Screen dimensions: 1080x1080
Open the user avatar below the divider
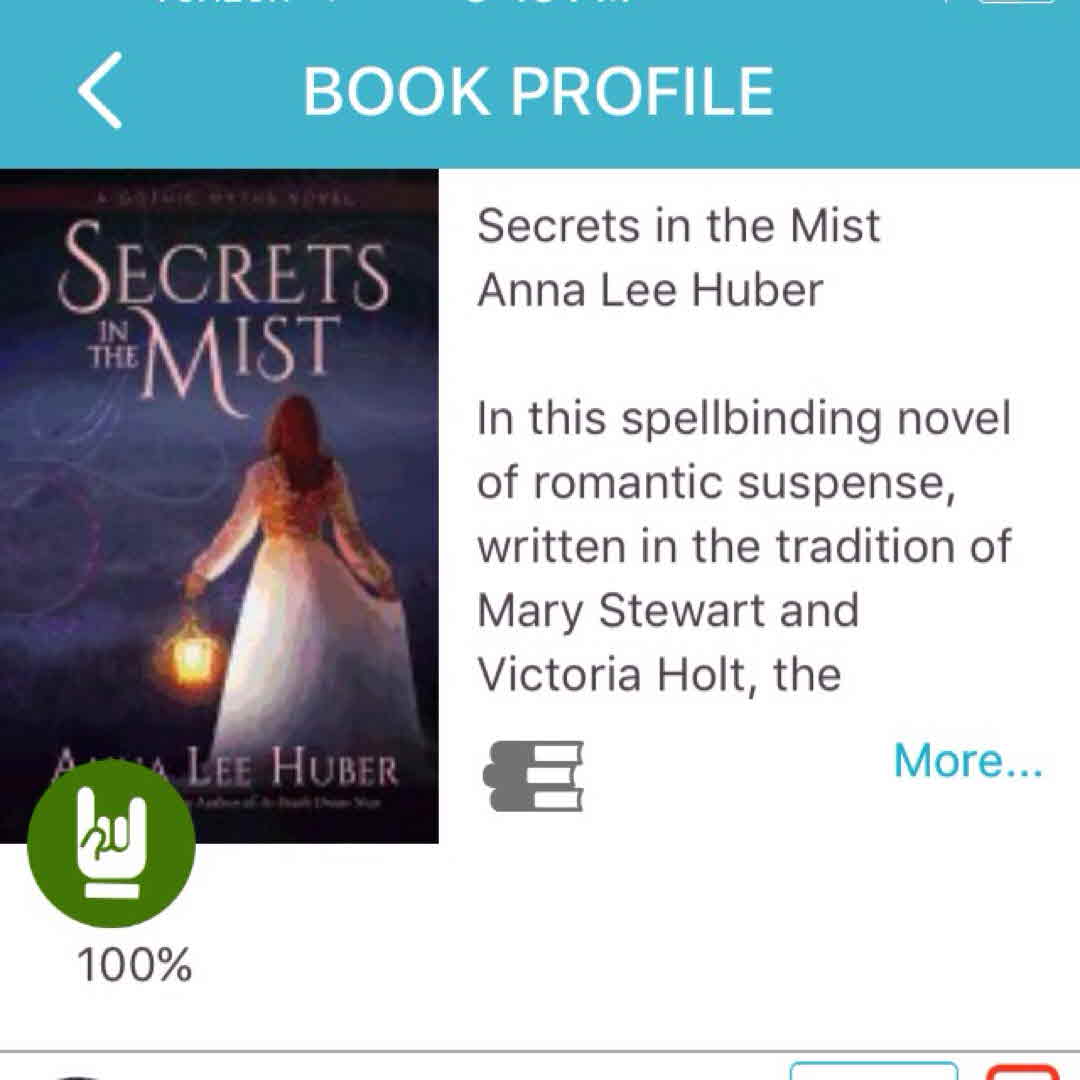(79, 1076)
